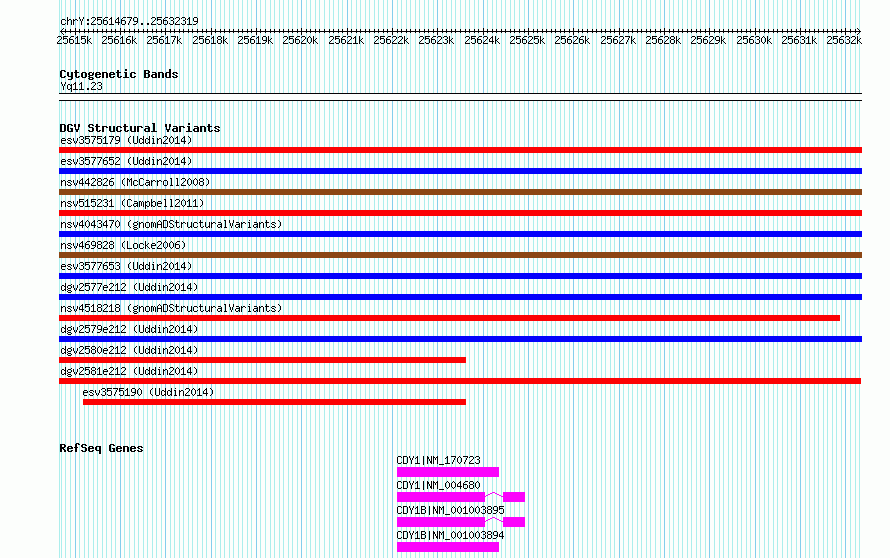Click the blue bar under nsv4043470 (gnomADStructuralVariants)

click(x=460, y=234)
